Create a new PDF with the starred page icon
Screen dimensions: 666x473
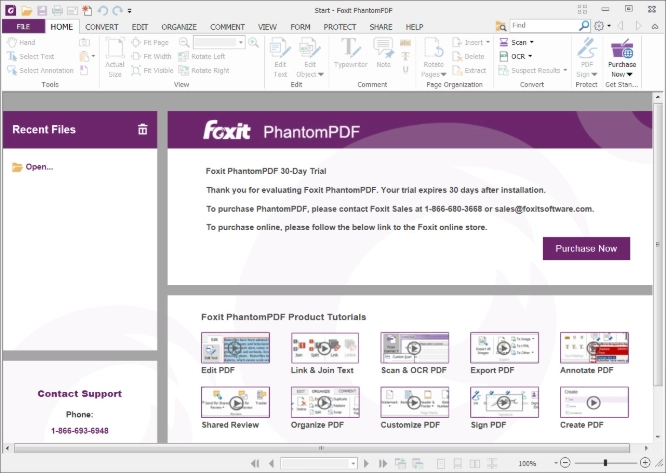[x=87, y=10]
